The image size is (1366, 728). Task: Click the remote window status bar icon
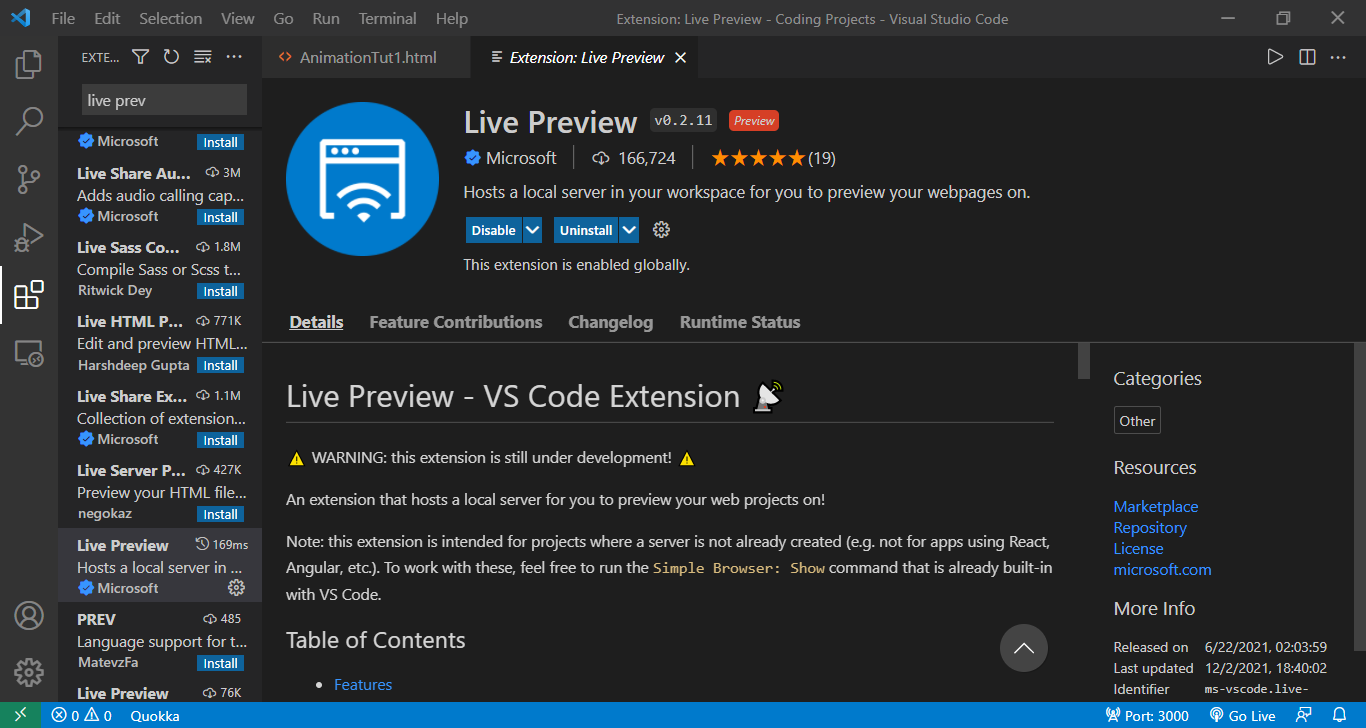click(x=21, y=715)
